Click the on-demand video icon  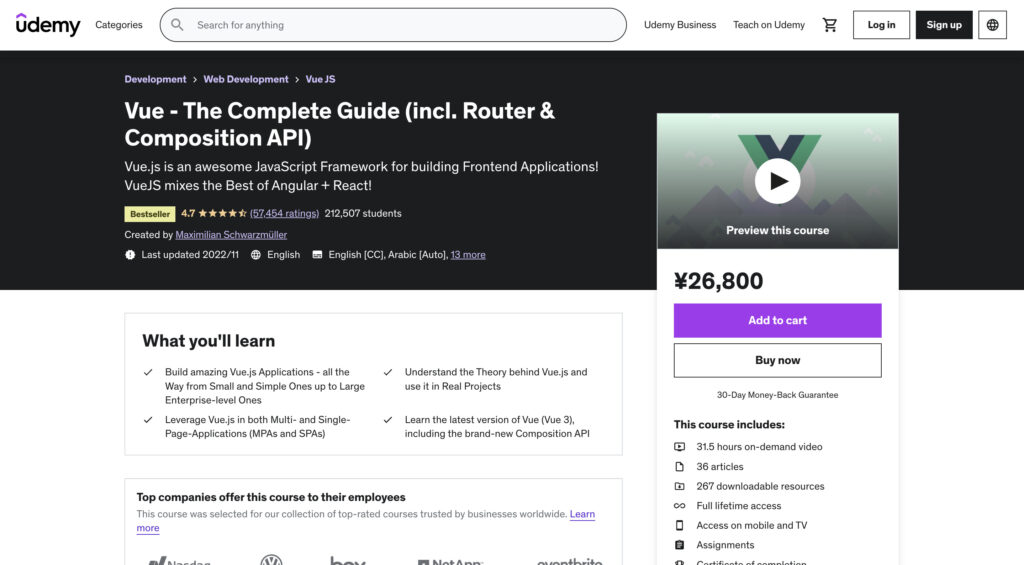point(680,447)
